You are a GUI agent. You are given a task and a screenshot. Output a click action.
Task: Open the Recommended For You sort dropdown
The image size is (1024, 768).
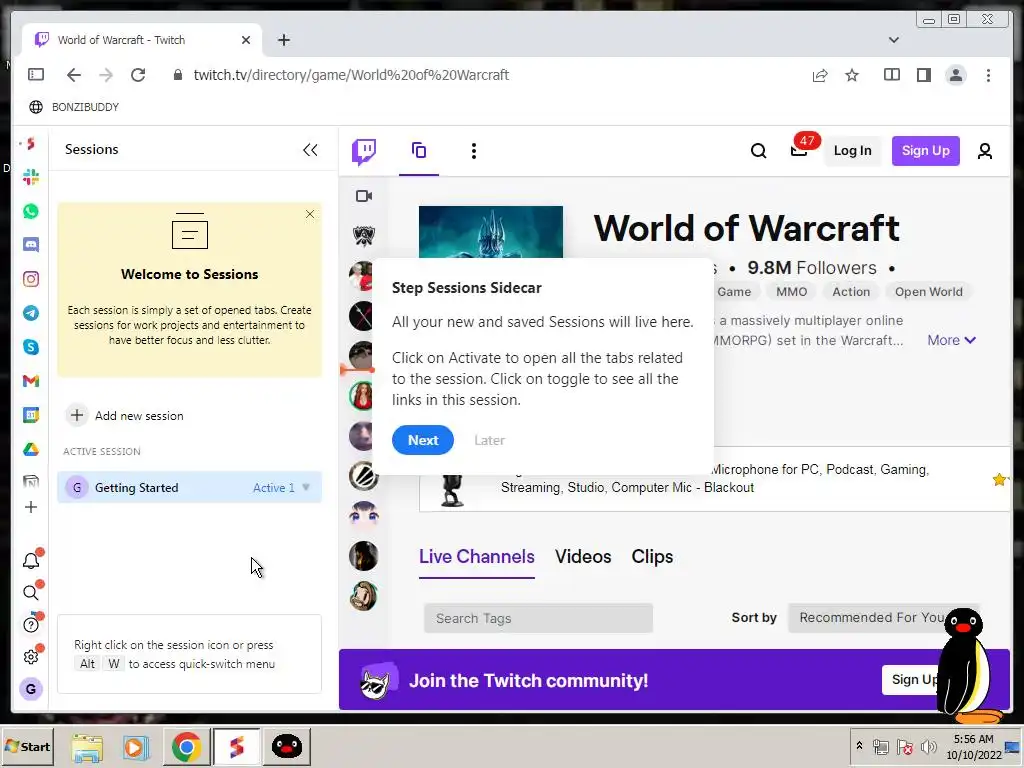pos(883,618)
